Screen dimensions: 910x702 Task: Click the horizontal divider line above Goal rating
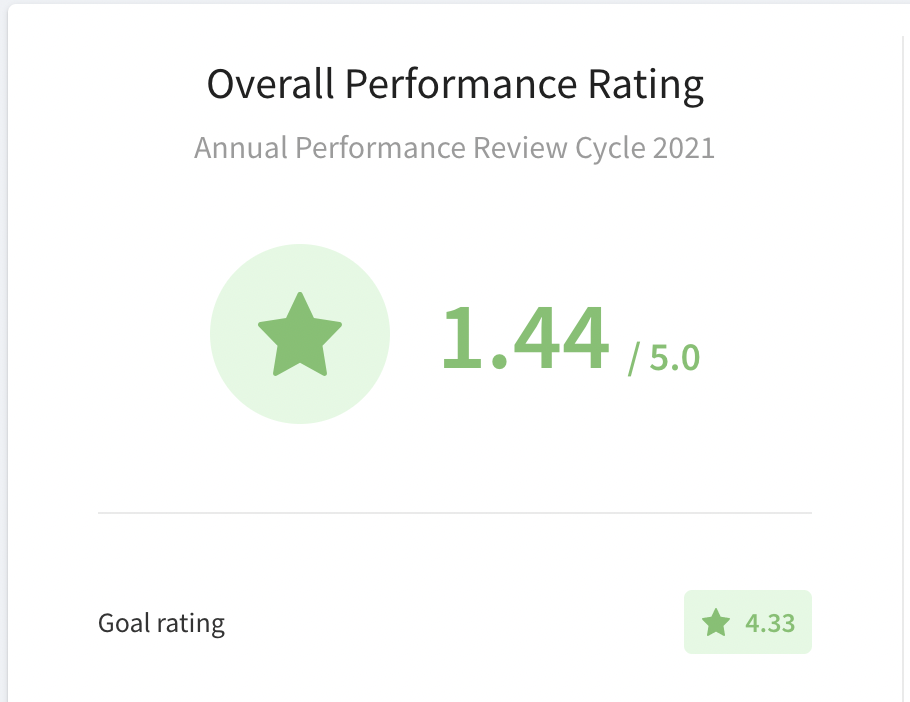tap(455, 513)
